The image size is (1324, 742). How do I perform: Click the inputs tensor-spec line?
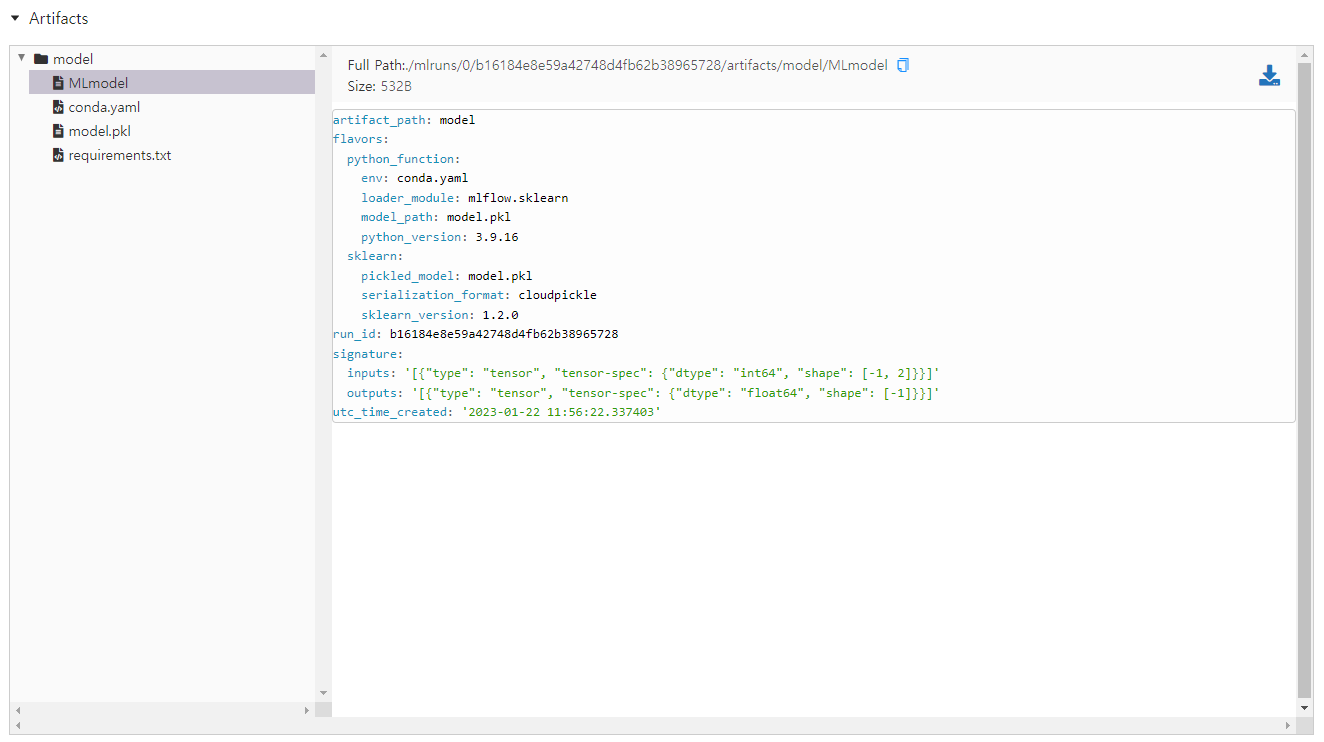644,373
